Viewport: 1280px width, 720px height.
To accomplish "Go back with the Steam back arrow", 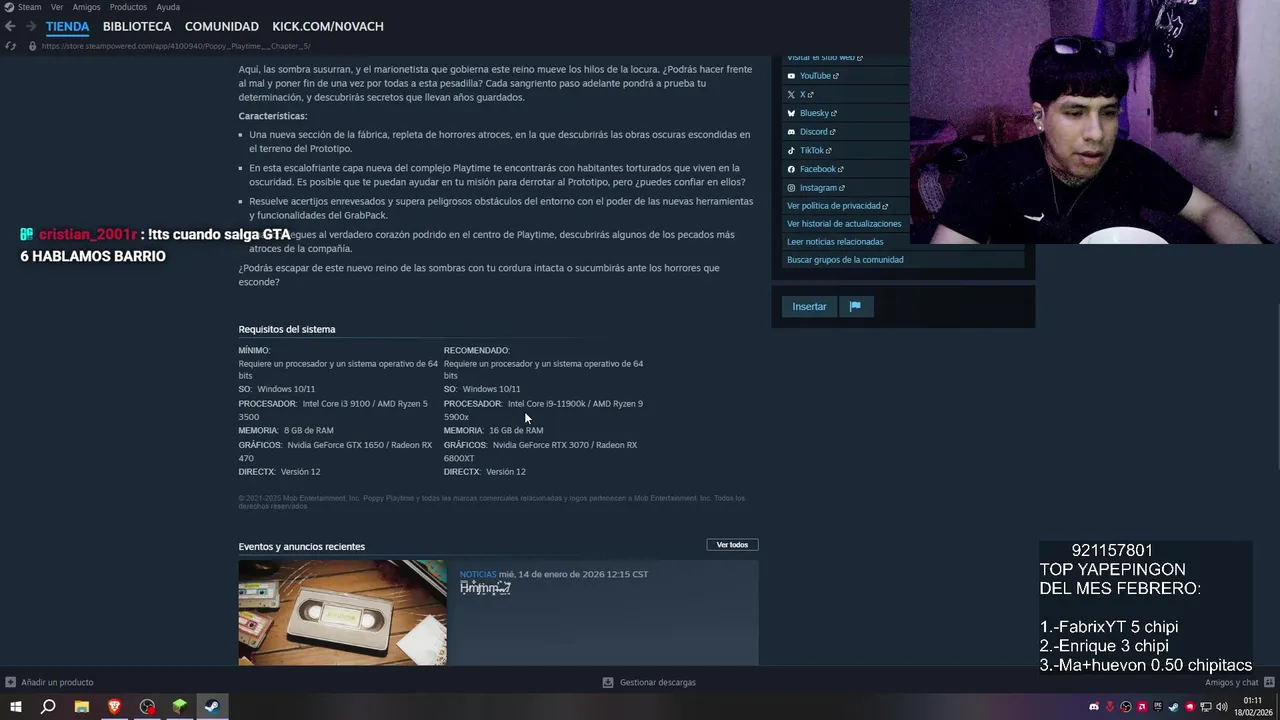I will point(10,26).
